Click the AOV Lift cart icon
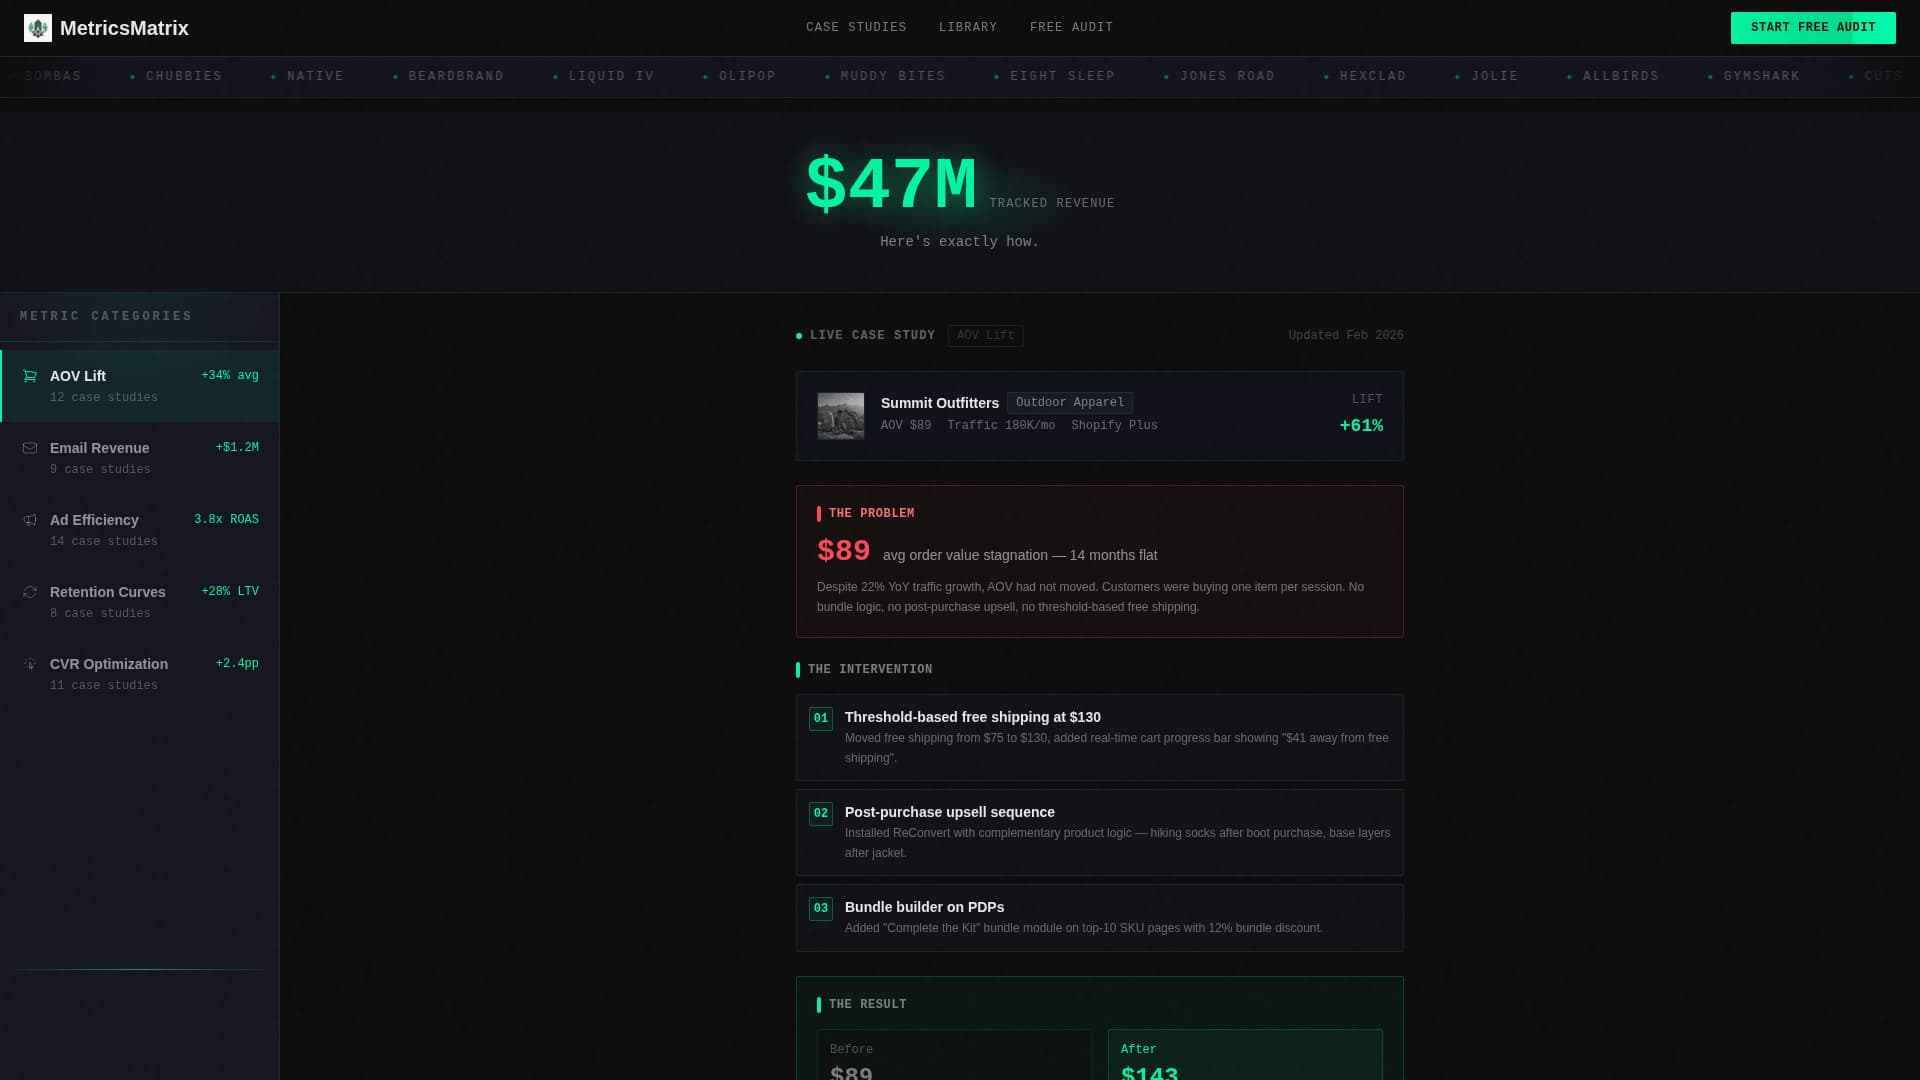The image size is (1920, 1080). (30, 376)
